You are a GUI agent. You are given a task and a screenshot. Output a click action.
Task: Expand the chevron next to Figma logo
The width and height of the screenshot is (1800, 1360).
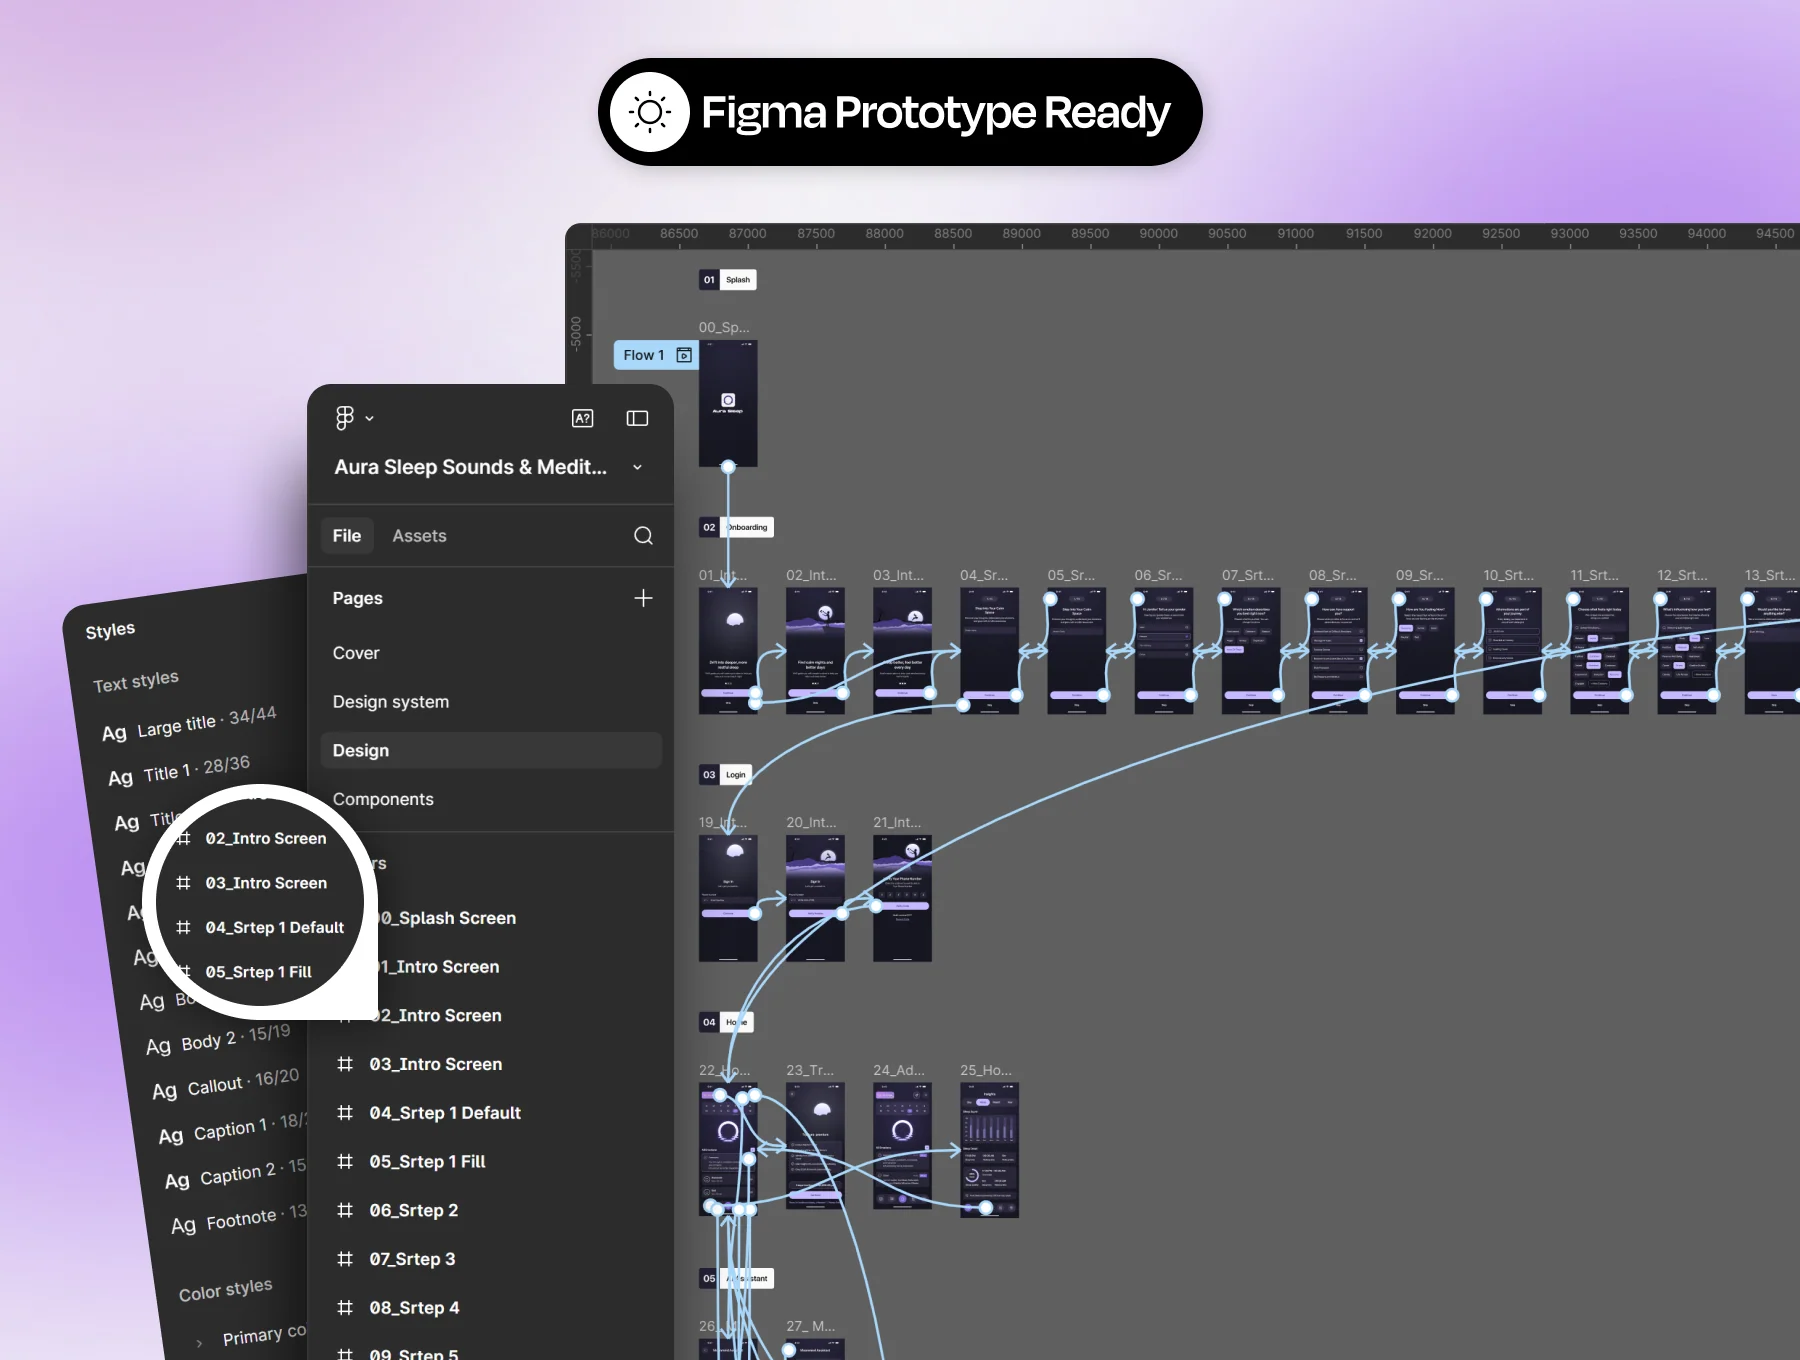coord(369,419)
